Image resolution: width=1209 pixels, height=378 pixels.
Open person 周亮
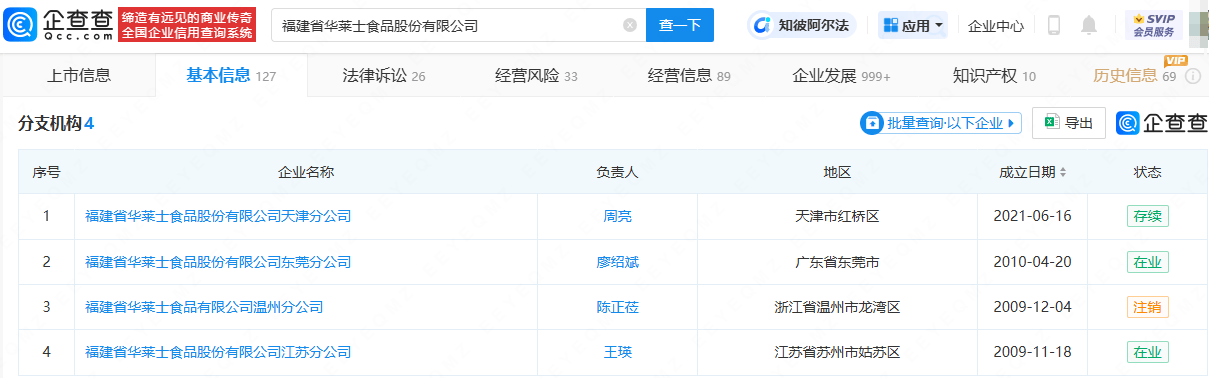pos(618,216)
